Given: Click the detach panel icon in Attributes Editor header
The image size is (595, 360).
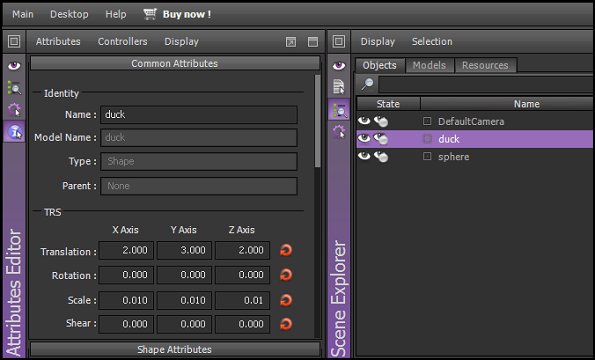Looking at the screenshot, I should [x=291, y=42].
